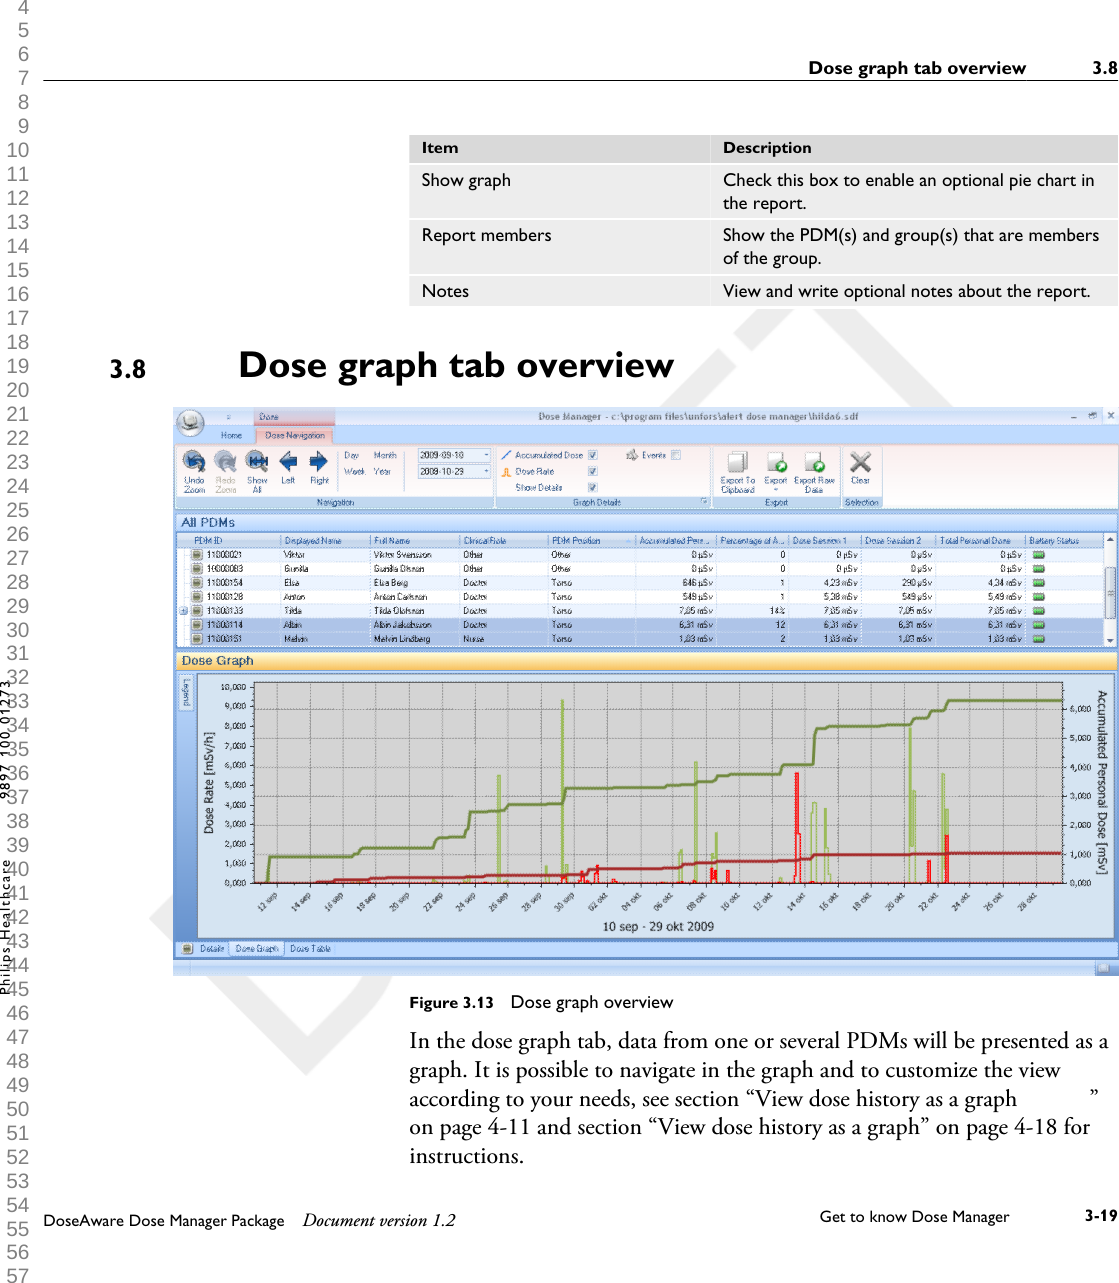Disable the Accumulated Dose checkbox

click(x=592, y=455)
